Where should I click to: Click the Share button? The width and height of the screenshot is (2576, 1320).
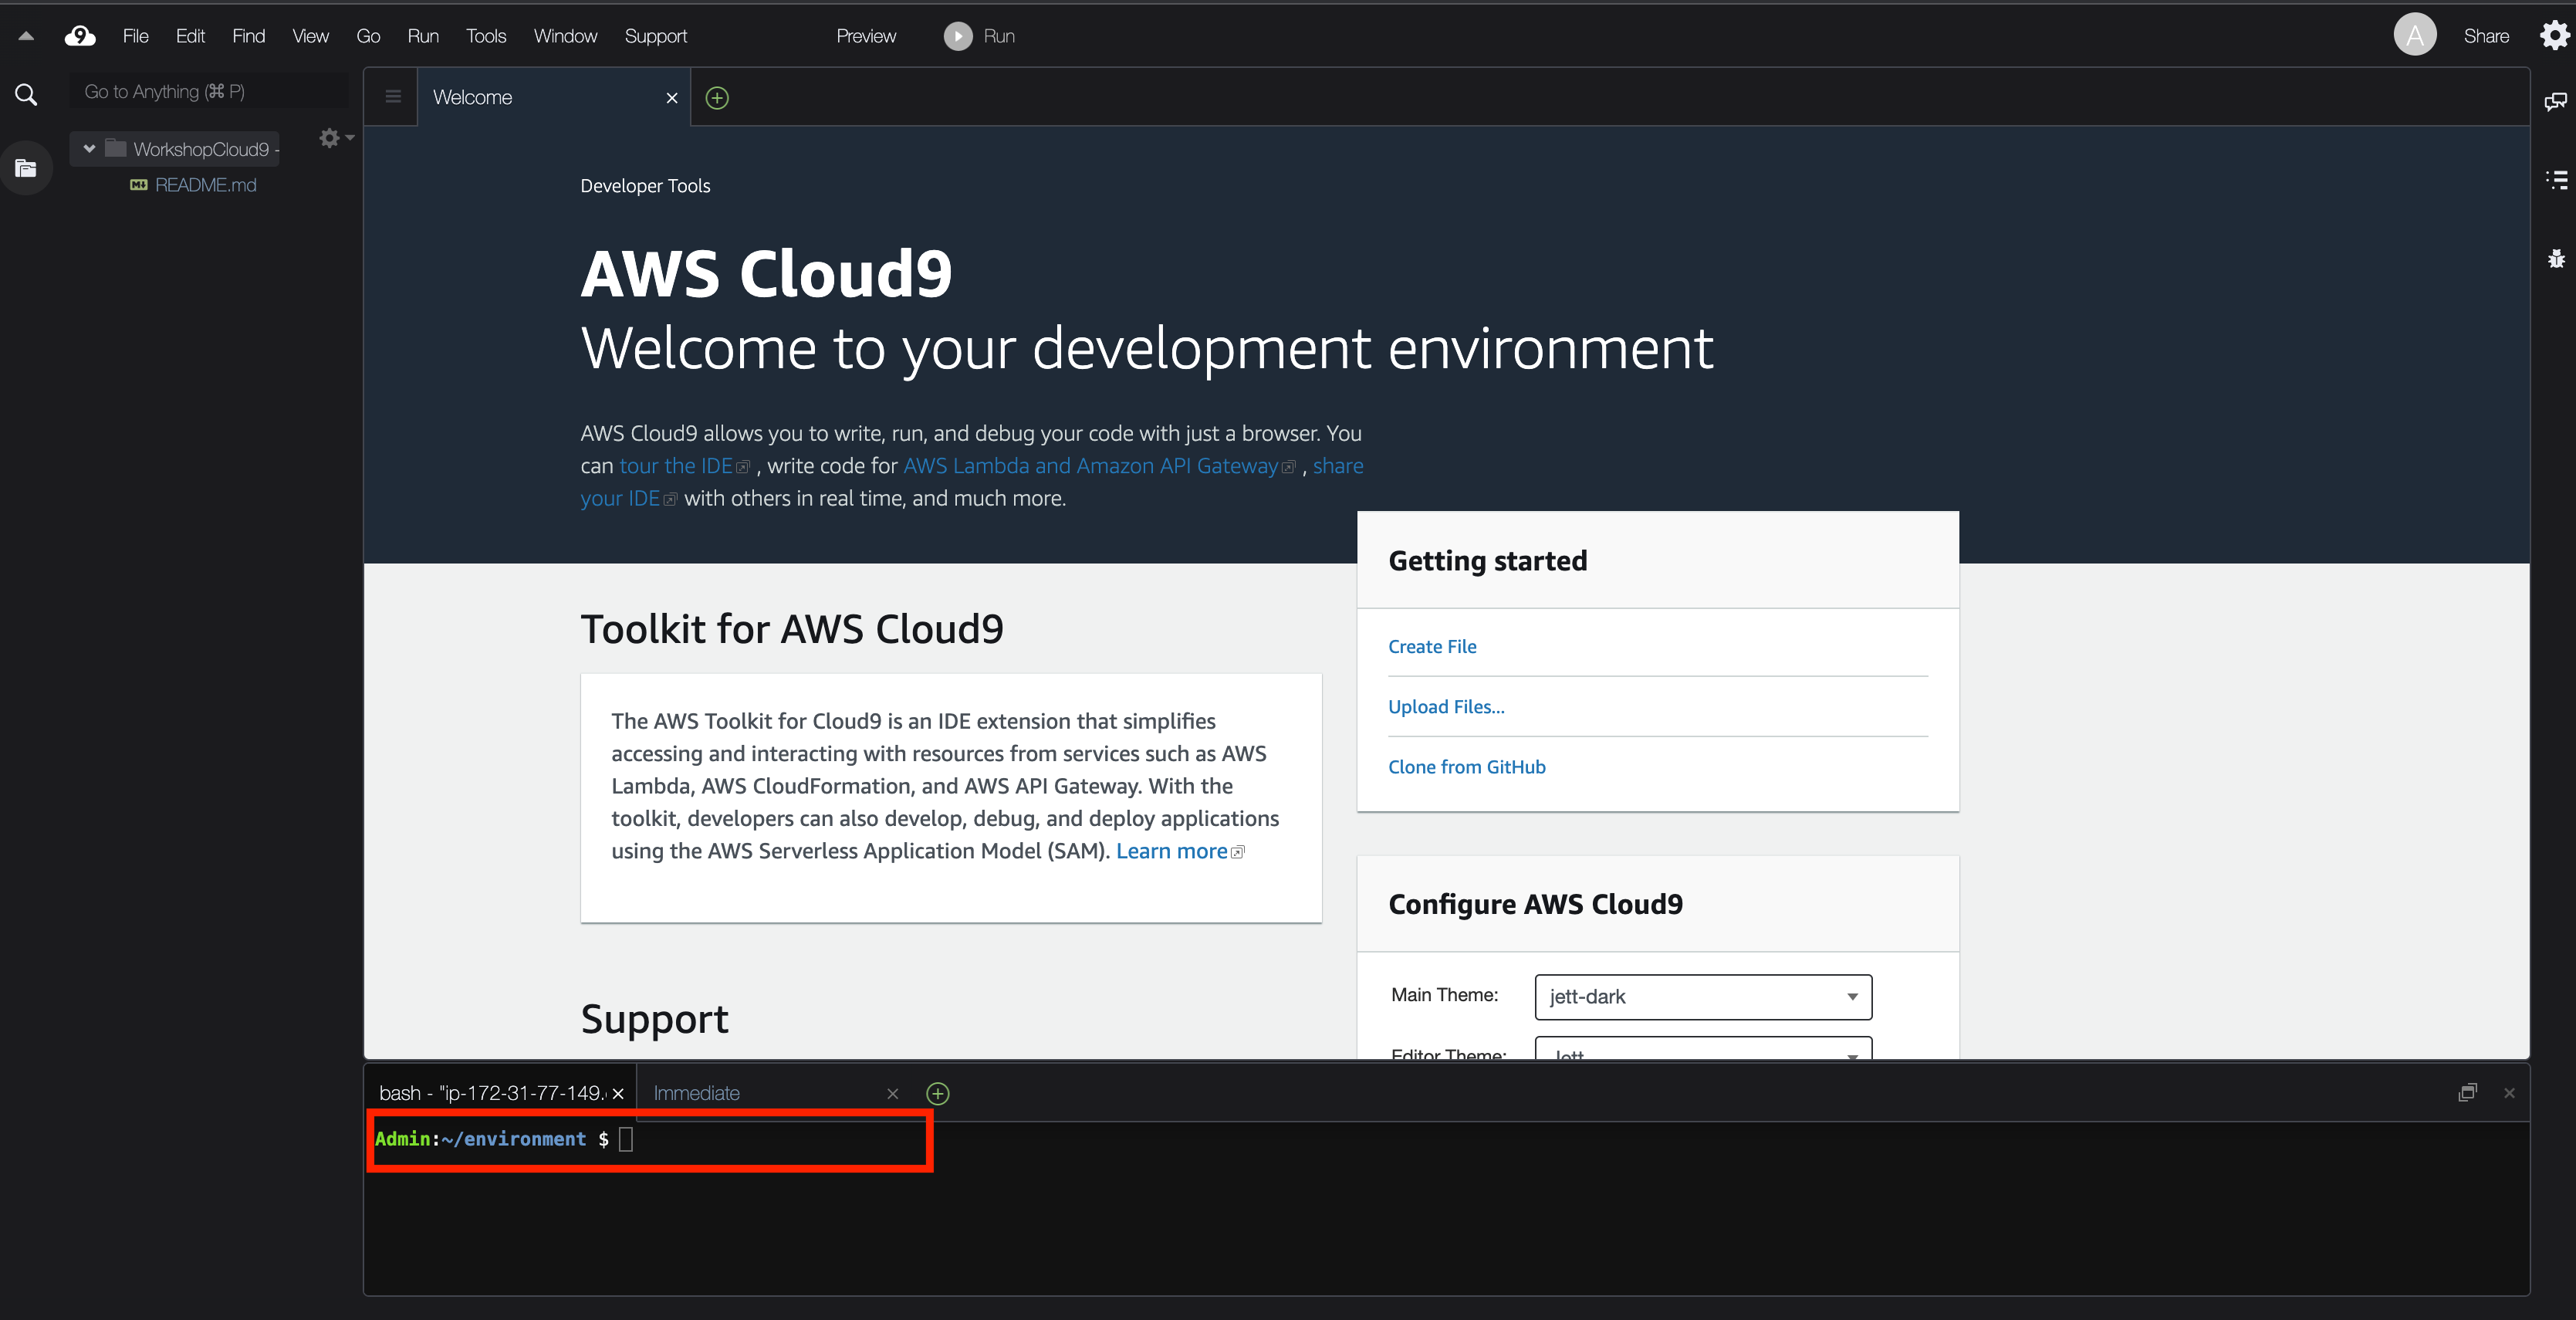pyautogui.click(x=2486, y=36)
